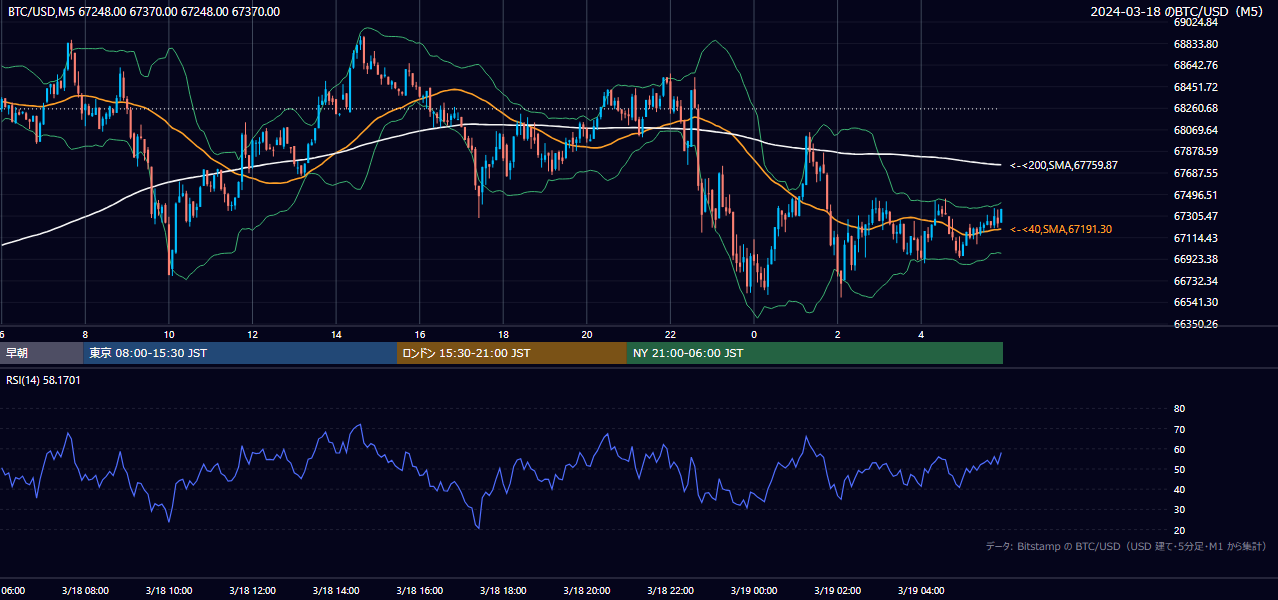Click the price scale value 66541.30
This screenshot has height=600, width=1278.
pyautogui.click(x=1196, y=302)
